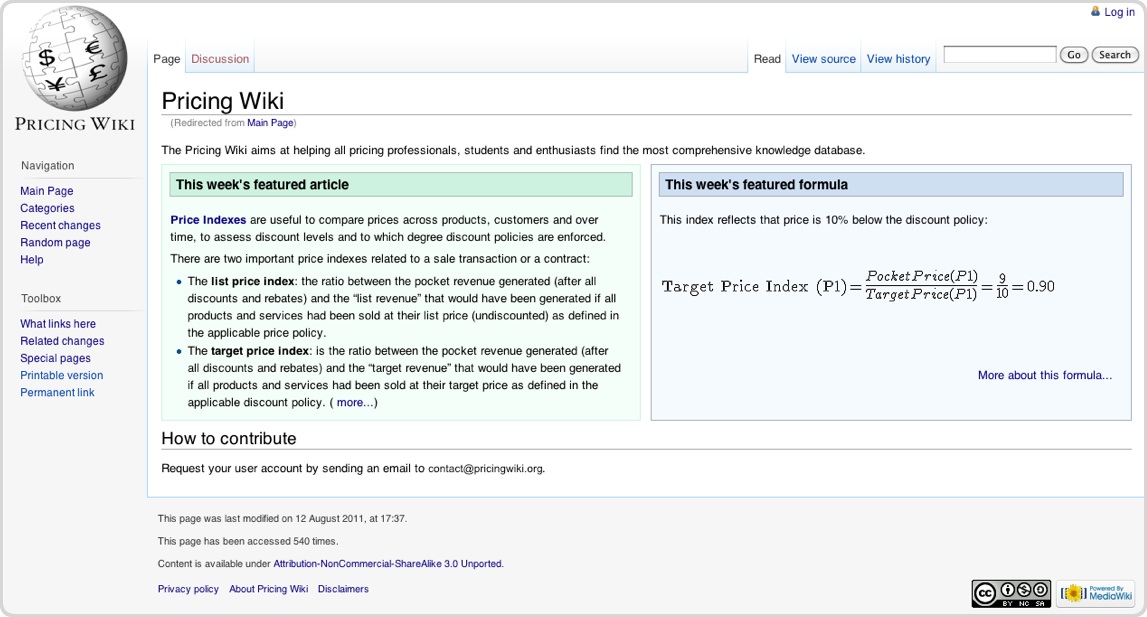
Task: Go to Main Page in navigation
Action: (47, 191)
